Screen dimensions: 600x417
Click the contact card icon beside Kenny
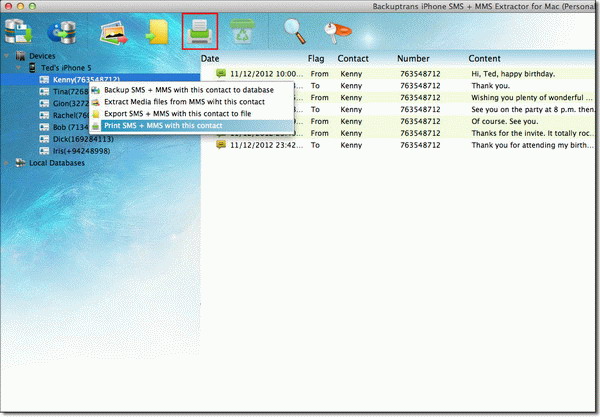(x=44, y=80)
